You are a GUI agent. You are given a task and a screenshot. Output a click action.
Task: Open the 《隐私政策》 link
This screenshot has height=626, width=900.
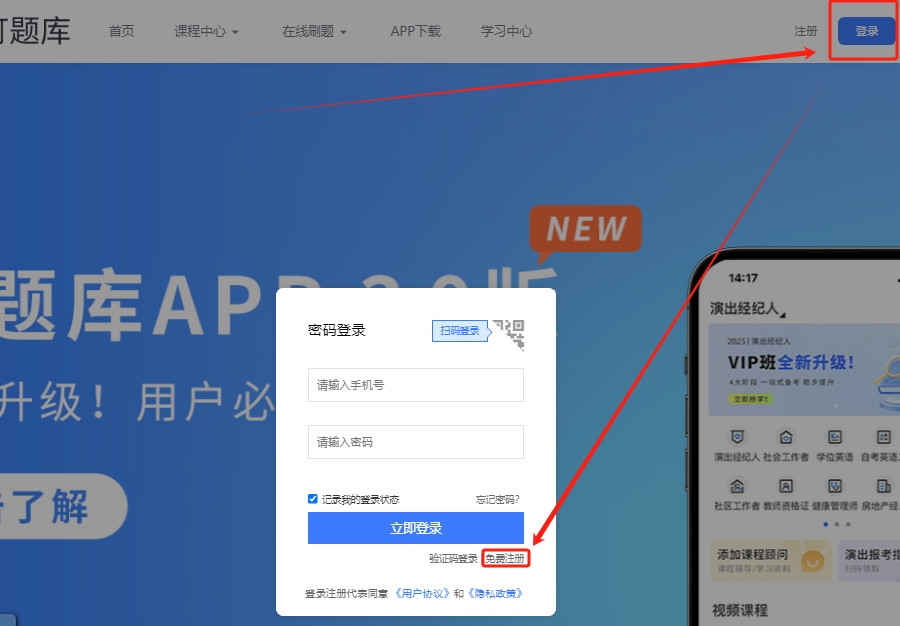[x=495, y=593]
